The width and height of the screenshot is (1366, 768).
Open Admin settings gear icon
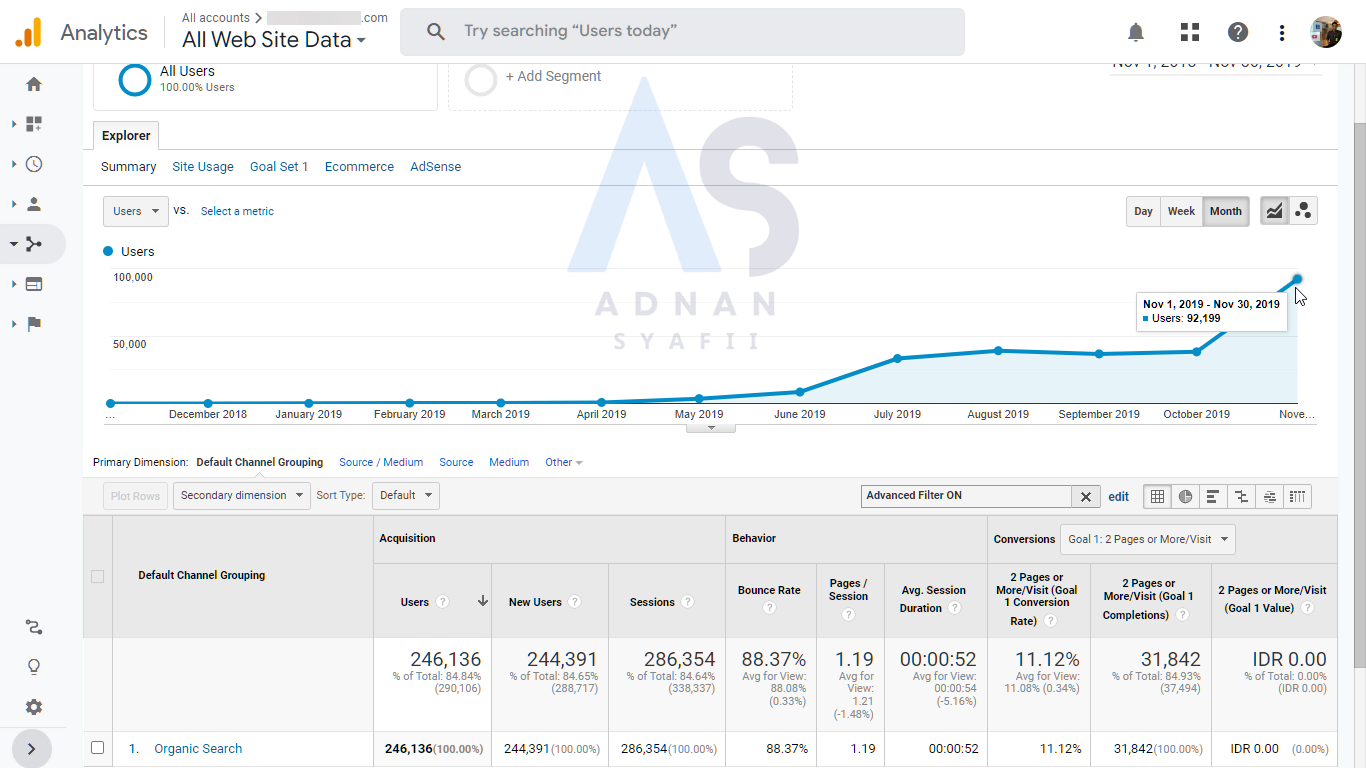(34, 707)
